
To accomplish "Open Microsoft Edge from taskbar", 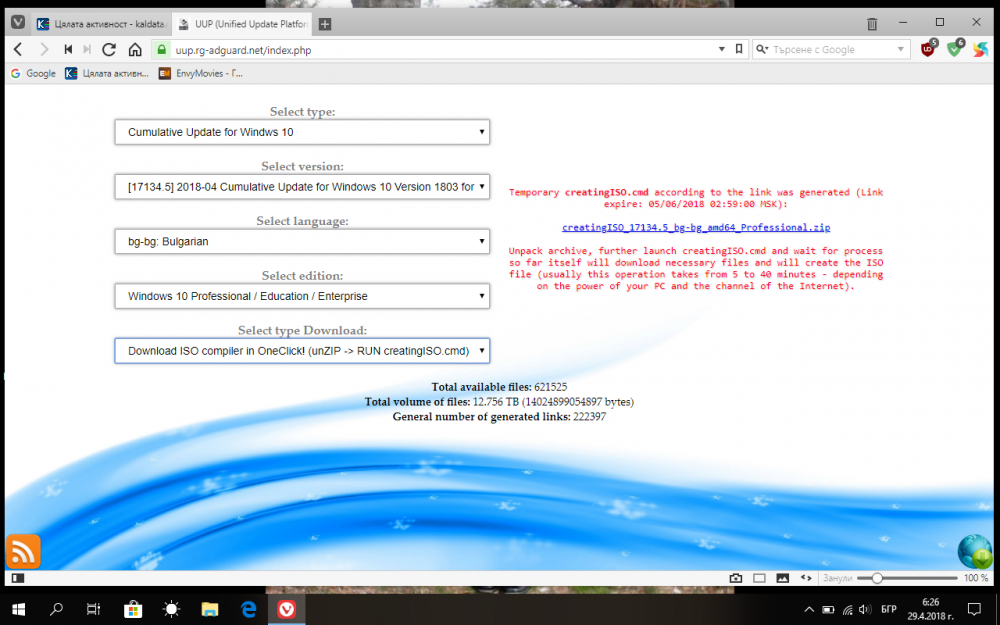I will 248,609.
